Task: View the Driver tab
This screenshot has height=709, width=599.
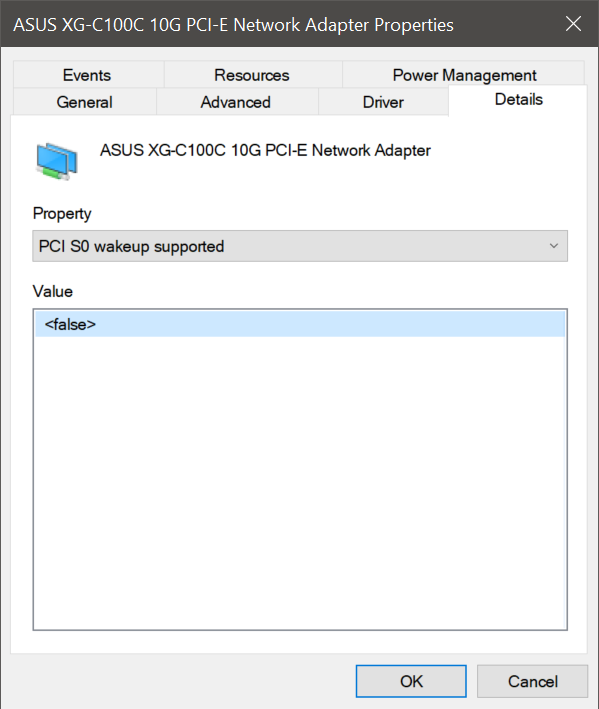Action: (x=383, y=102)
